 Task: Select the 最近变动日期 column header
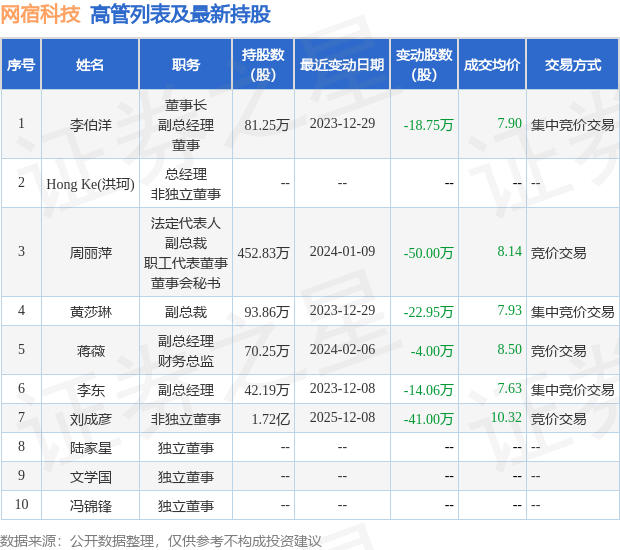342,65
